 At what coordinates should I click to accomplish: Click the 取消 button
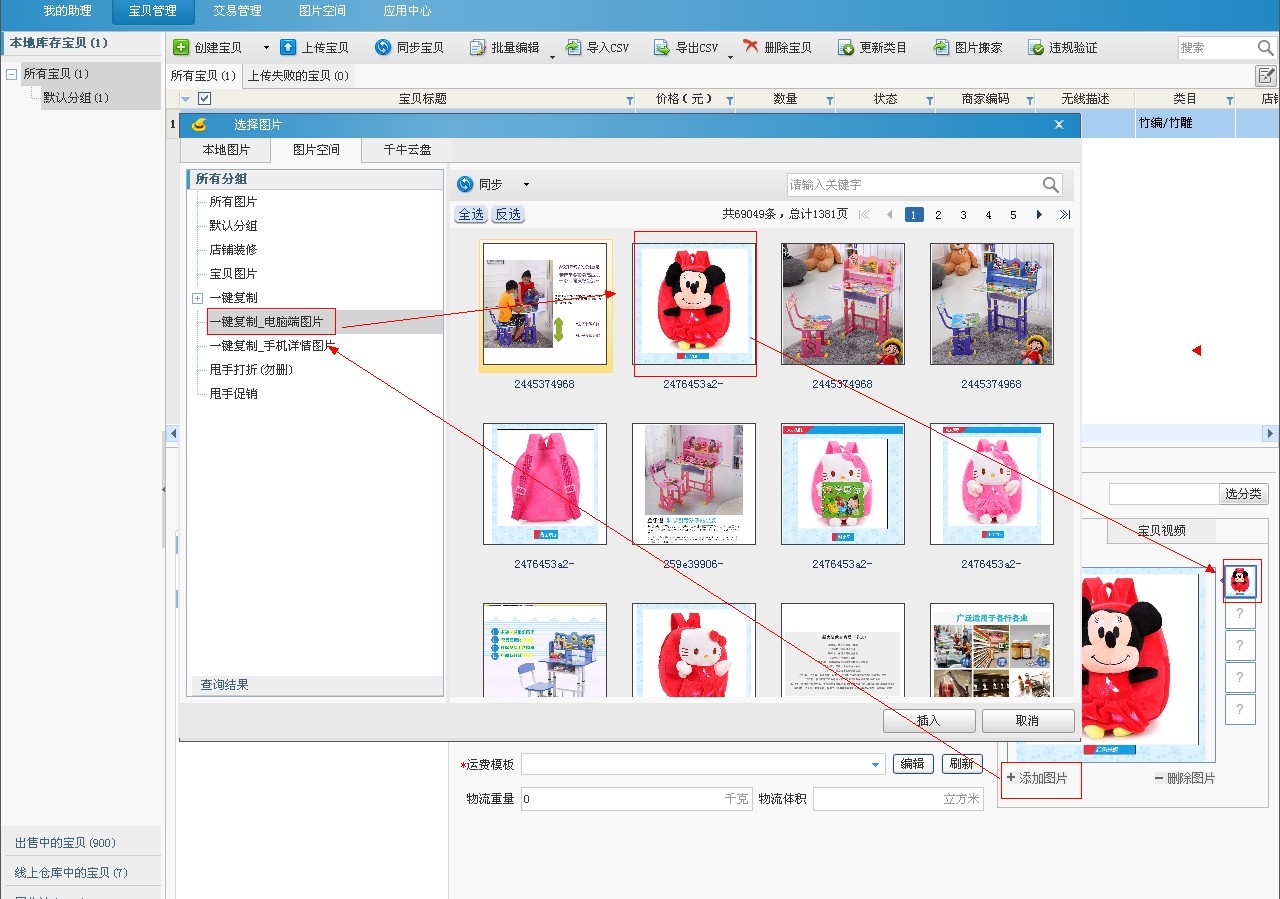1027,721
